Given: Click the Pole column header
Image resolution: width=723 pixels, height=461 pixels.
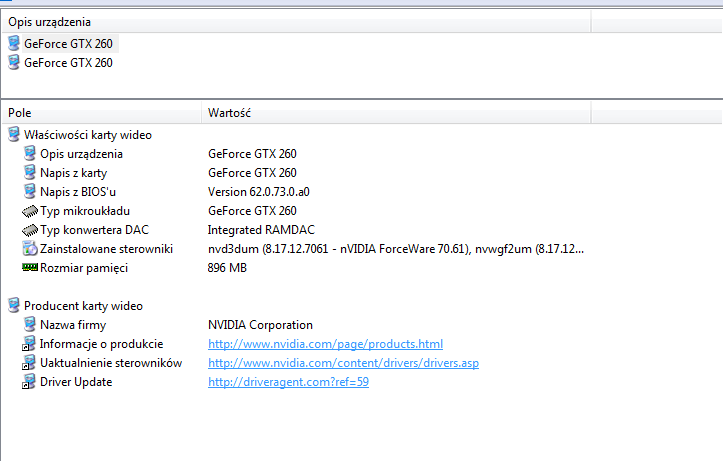Looking at the screenshot, I should [101, 112].
